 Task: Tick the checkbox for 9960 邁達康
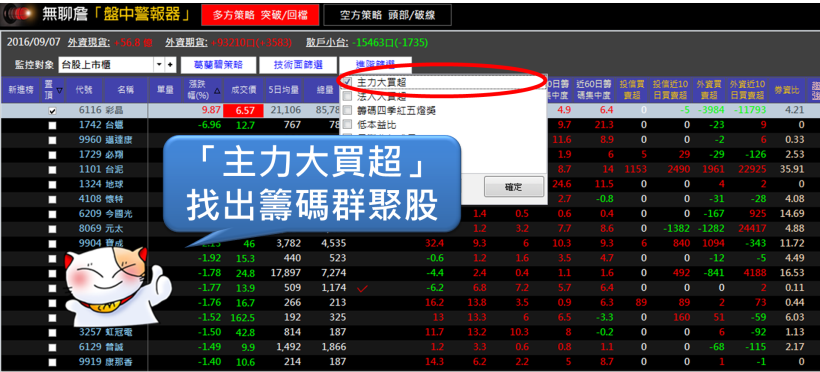[52, 140]
